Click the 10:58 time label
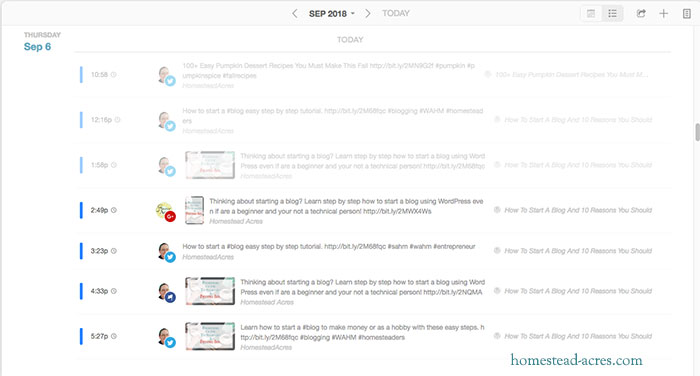Image resolution: width=700 pixels, height=376 pixels. (99, 75)
